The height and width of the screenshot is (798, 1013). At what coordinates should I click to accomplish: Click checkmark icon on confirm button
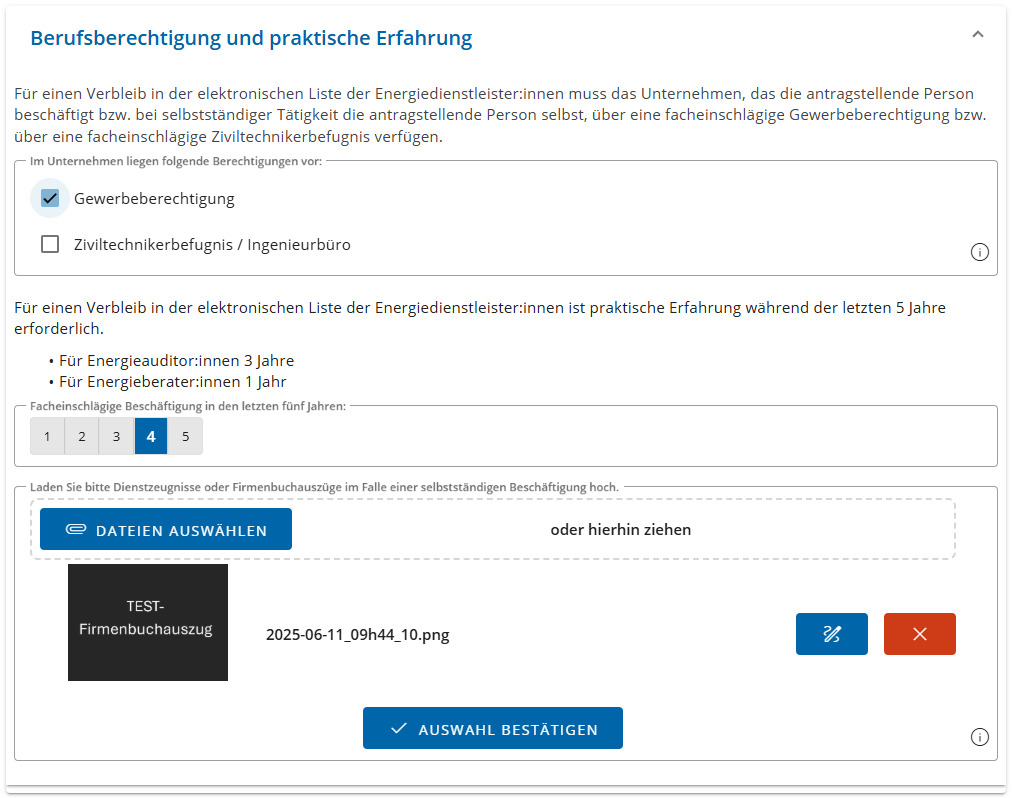(x=399, y=728)
